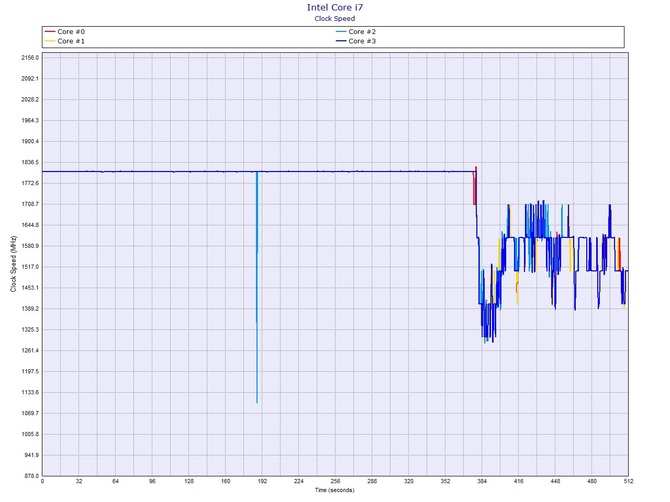The width and height of the screenshot is (670, 502).
Task: Click the 32 tick on the time axis
Action: click(79, 481)
